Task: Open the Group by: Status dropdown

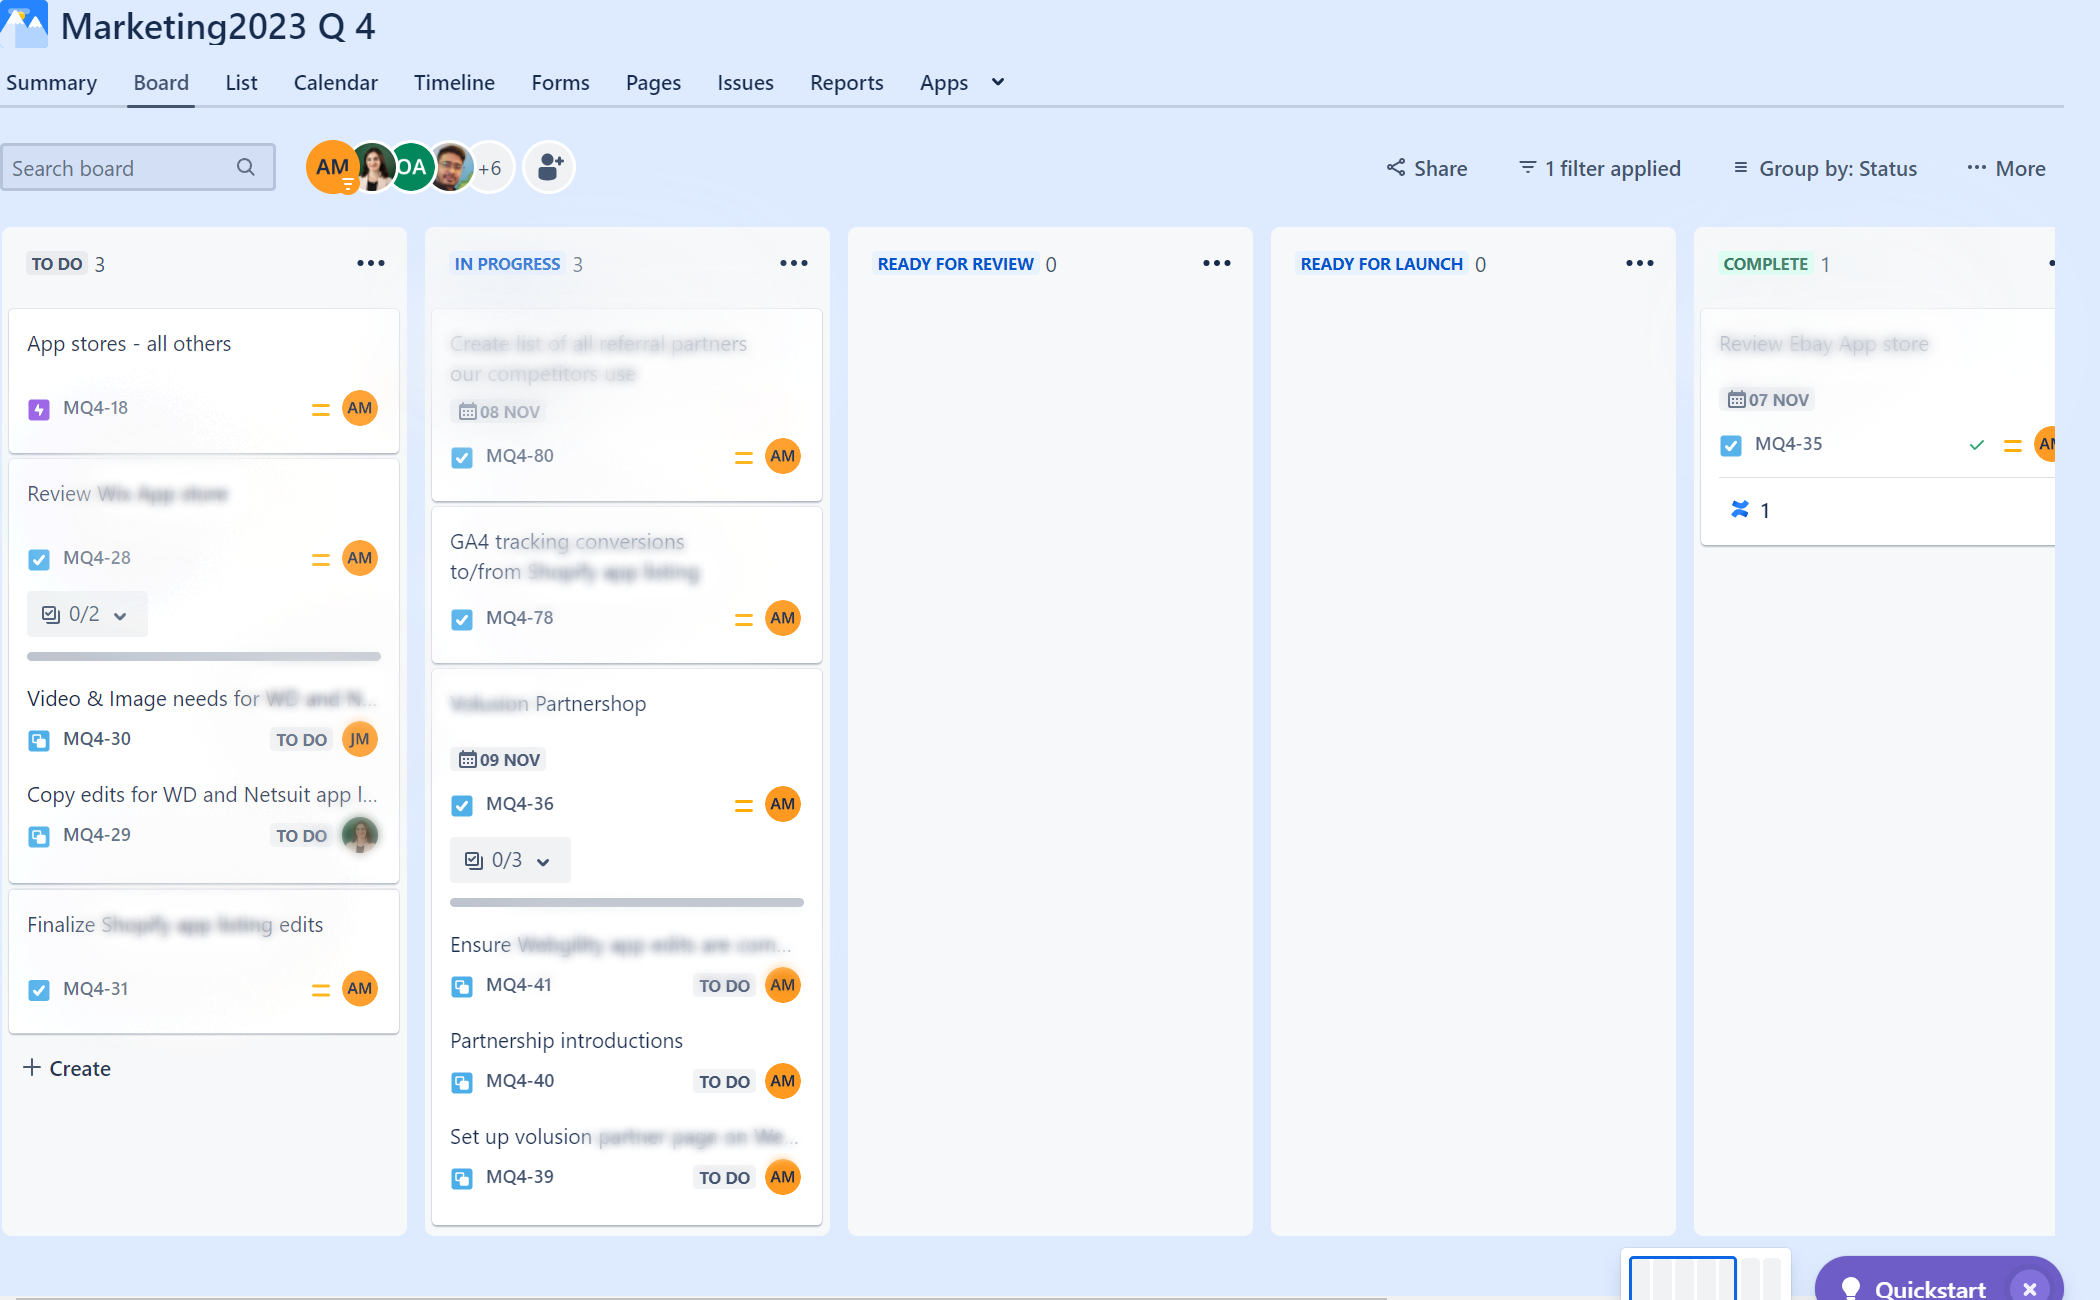Action: 1825,168
